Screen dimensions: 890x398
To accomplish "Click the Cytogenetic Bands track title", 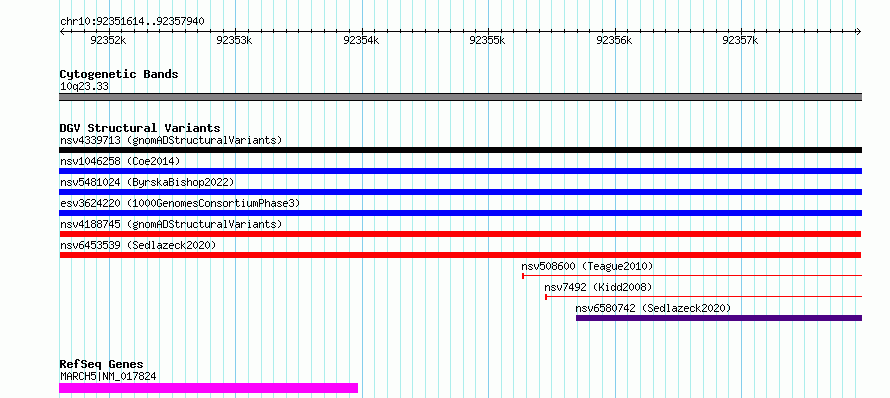I will [x=119, y=74].
